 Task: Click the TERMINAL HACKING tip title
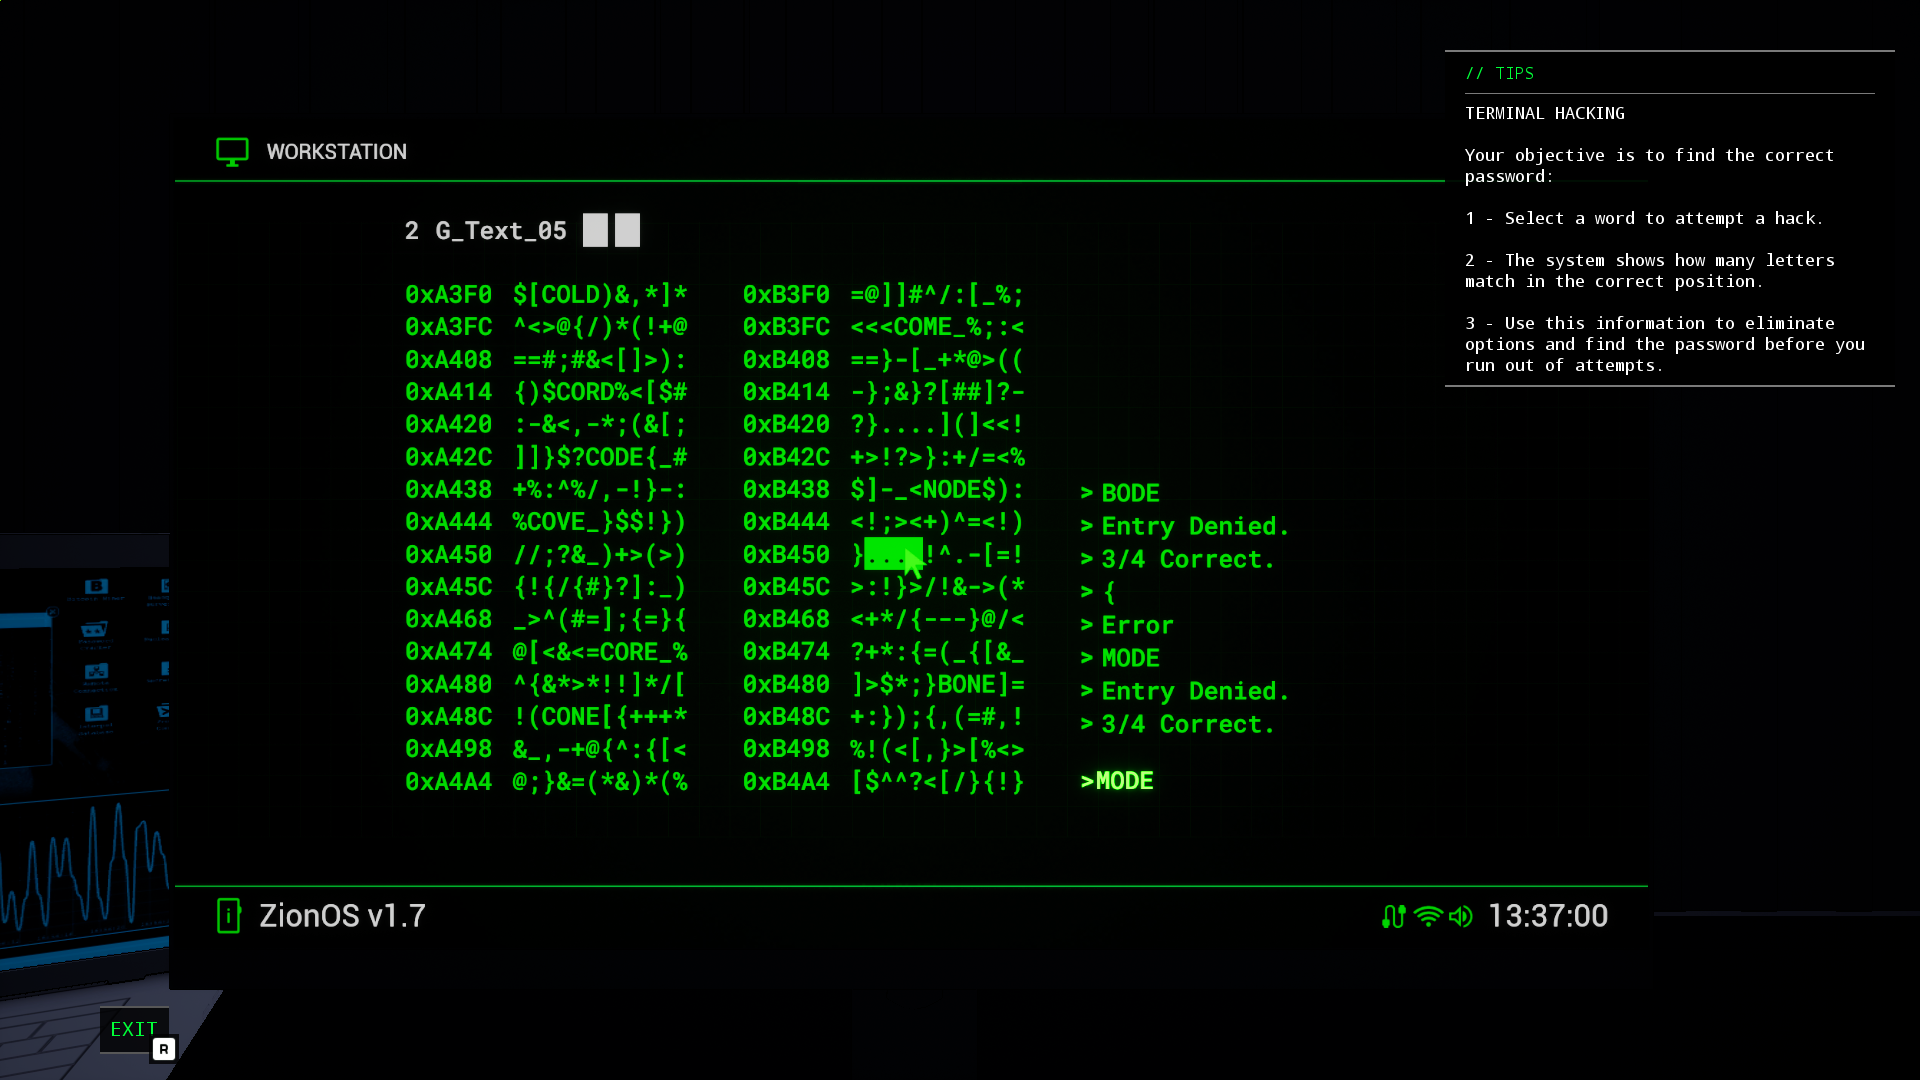1544,113
